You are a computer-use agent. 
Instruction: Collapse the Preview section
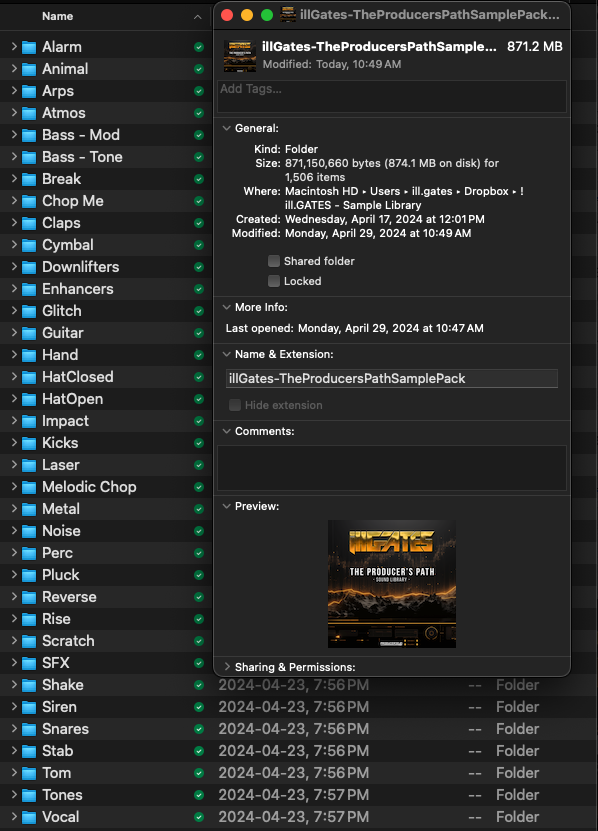[x=226, y=506]
